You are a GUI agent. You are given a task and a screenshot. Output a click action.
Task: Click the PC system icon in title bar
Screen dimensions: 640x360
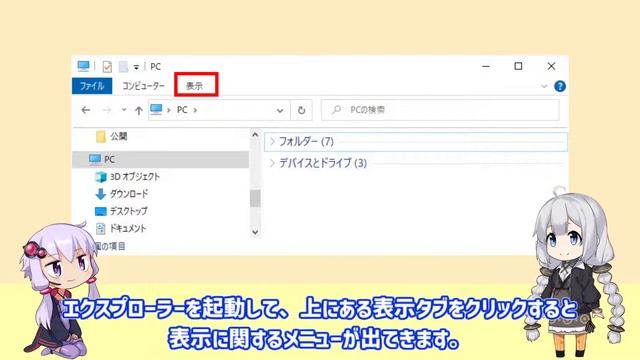[x=84, y=66]
